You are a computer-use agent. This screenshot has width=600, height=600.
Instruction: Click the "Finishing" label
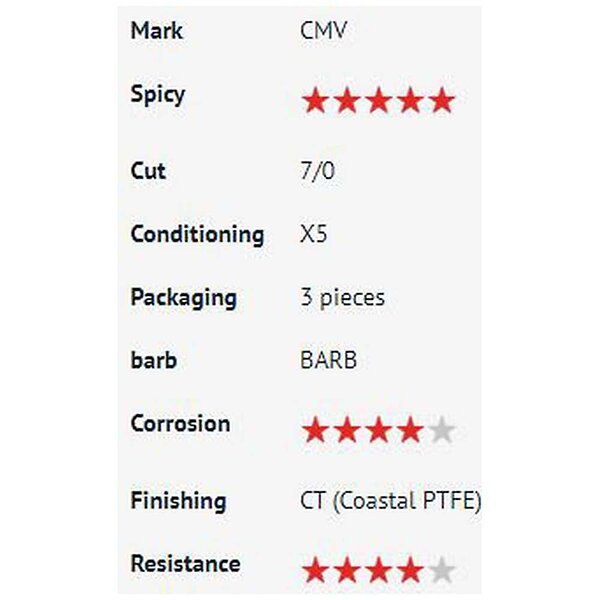pyautogui.click(x=178, y=501)
